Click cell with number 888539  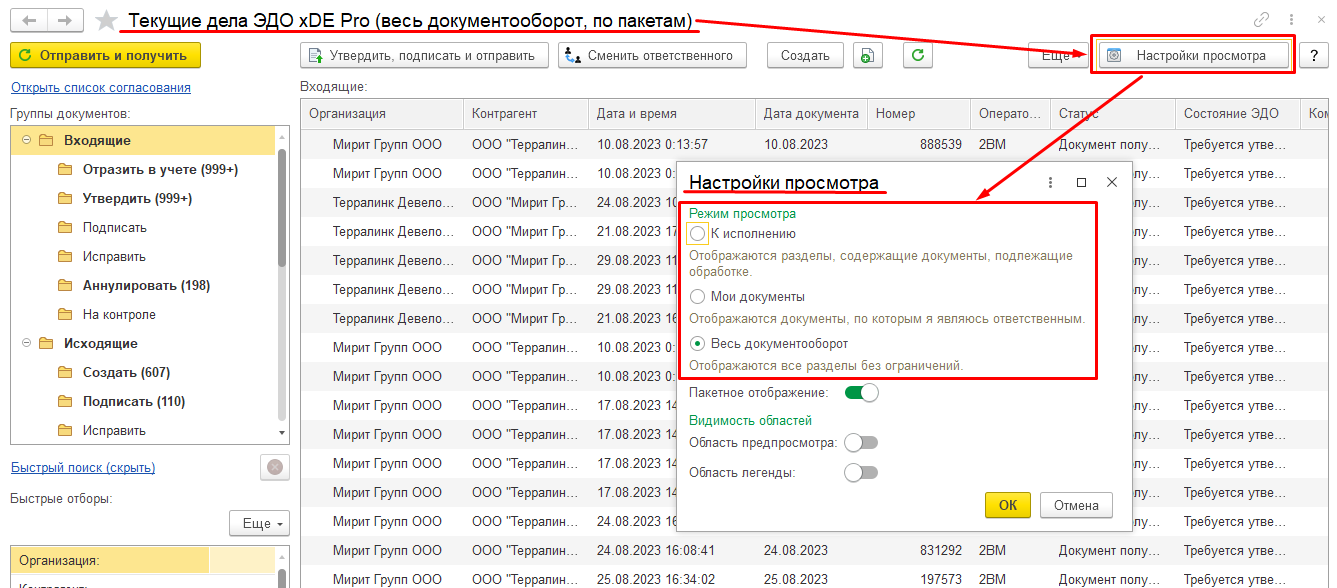pos(940,144)
